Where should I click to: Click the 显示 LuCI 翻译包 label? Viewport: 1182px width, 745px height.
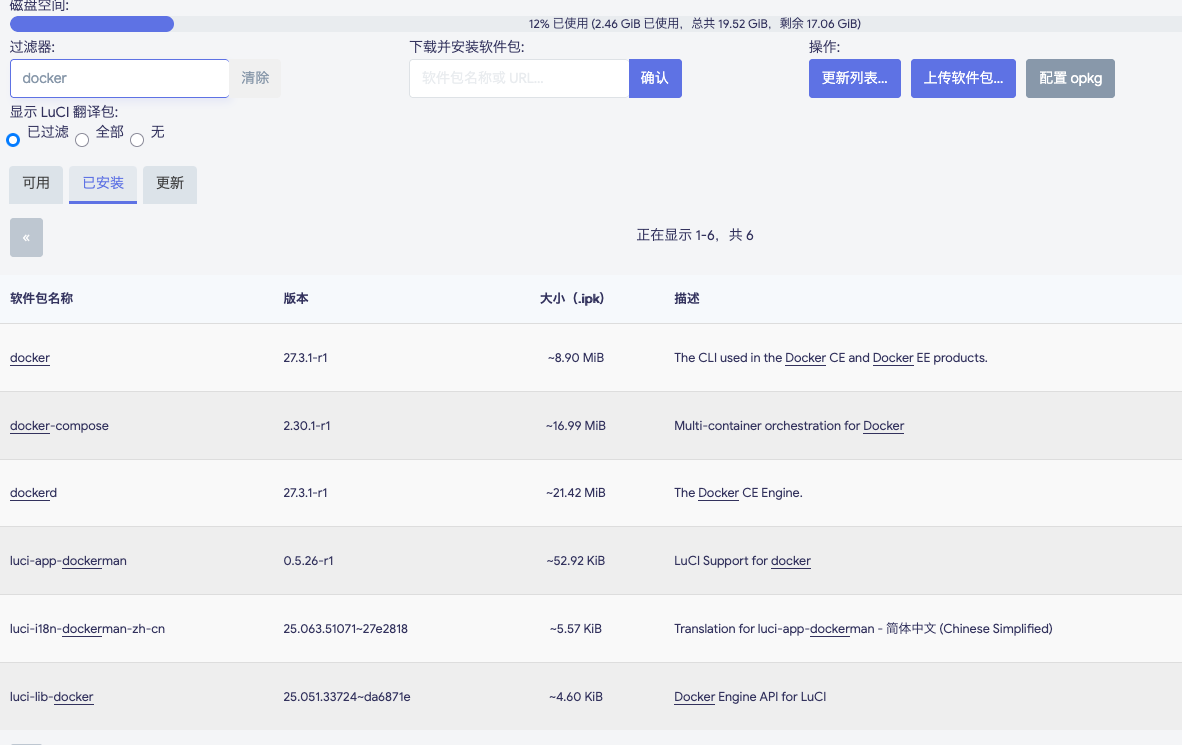64,112
